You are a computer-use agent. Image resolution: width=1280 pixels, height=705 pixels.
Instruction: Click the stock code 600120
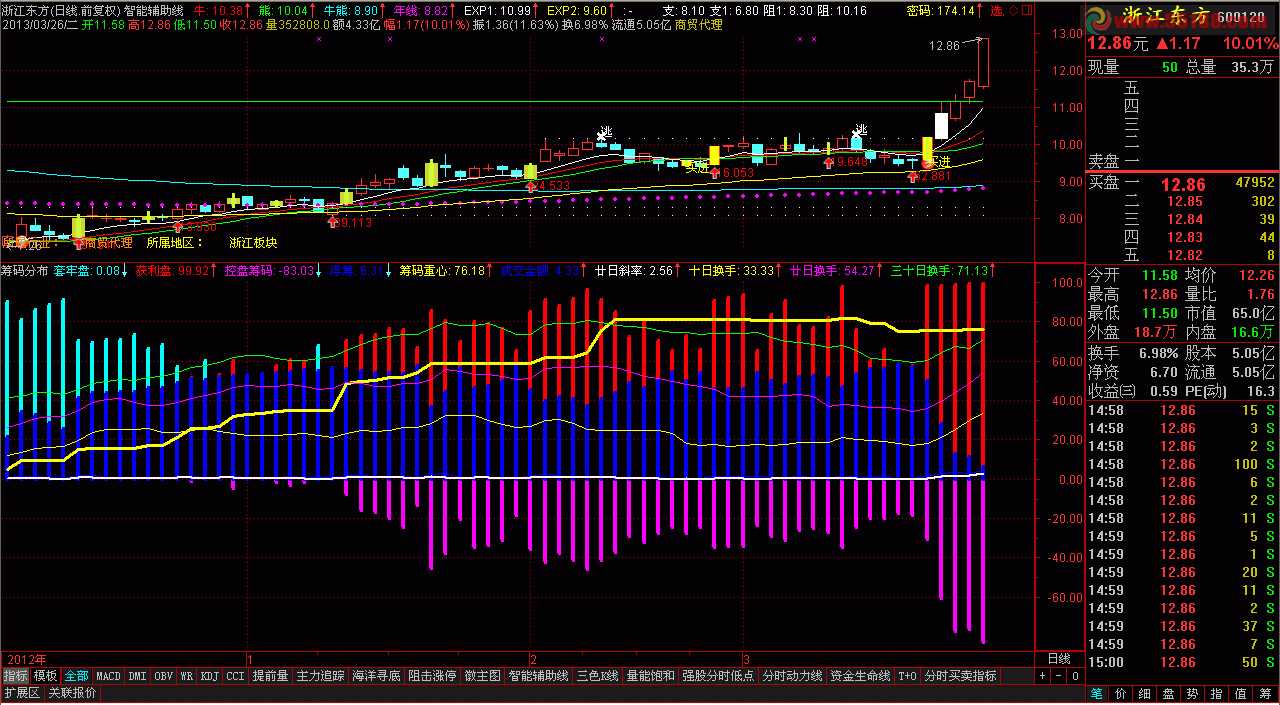[1240, 16]
